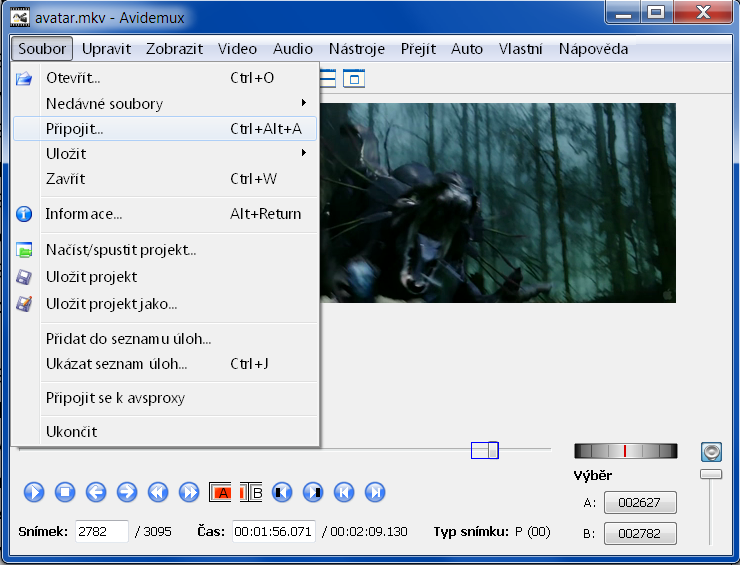
Task: Maximize the Avidemux window
Action: pos(656,13)
